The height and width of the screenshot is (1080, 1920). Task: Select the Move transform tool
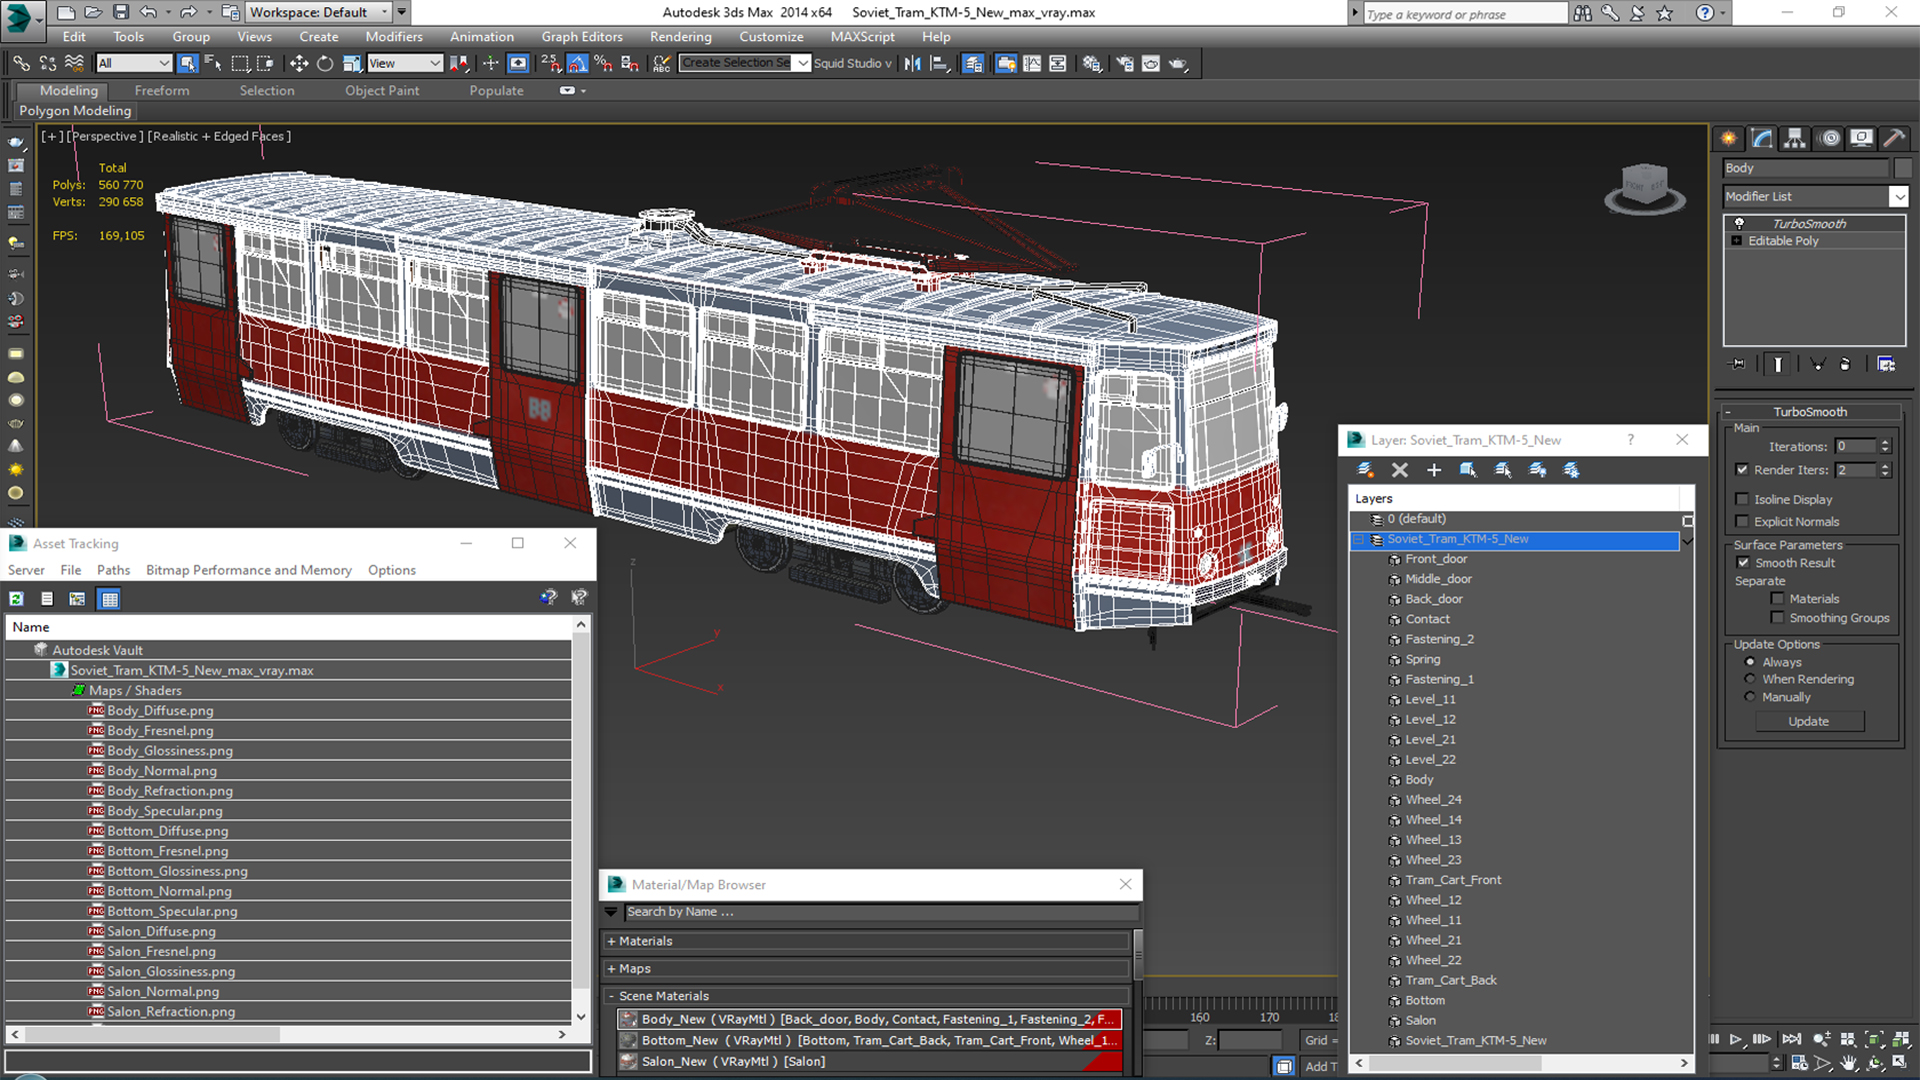click(x=298, y=63)
